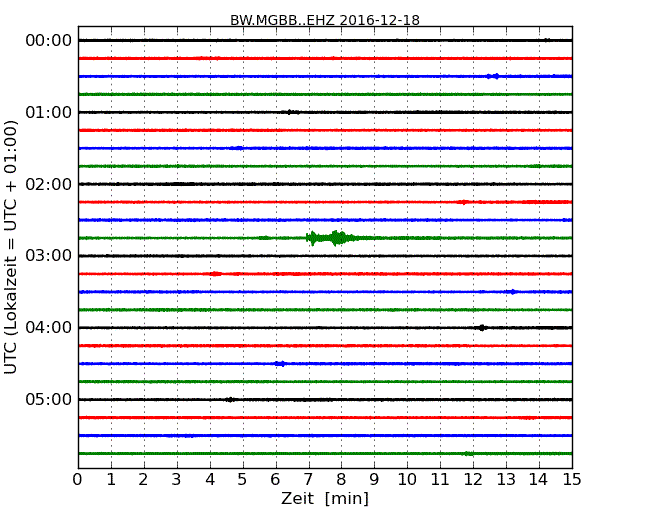Select the 03:00 y-axis tick label

[49, 256]
